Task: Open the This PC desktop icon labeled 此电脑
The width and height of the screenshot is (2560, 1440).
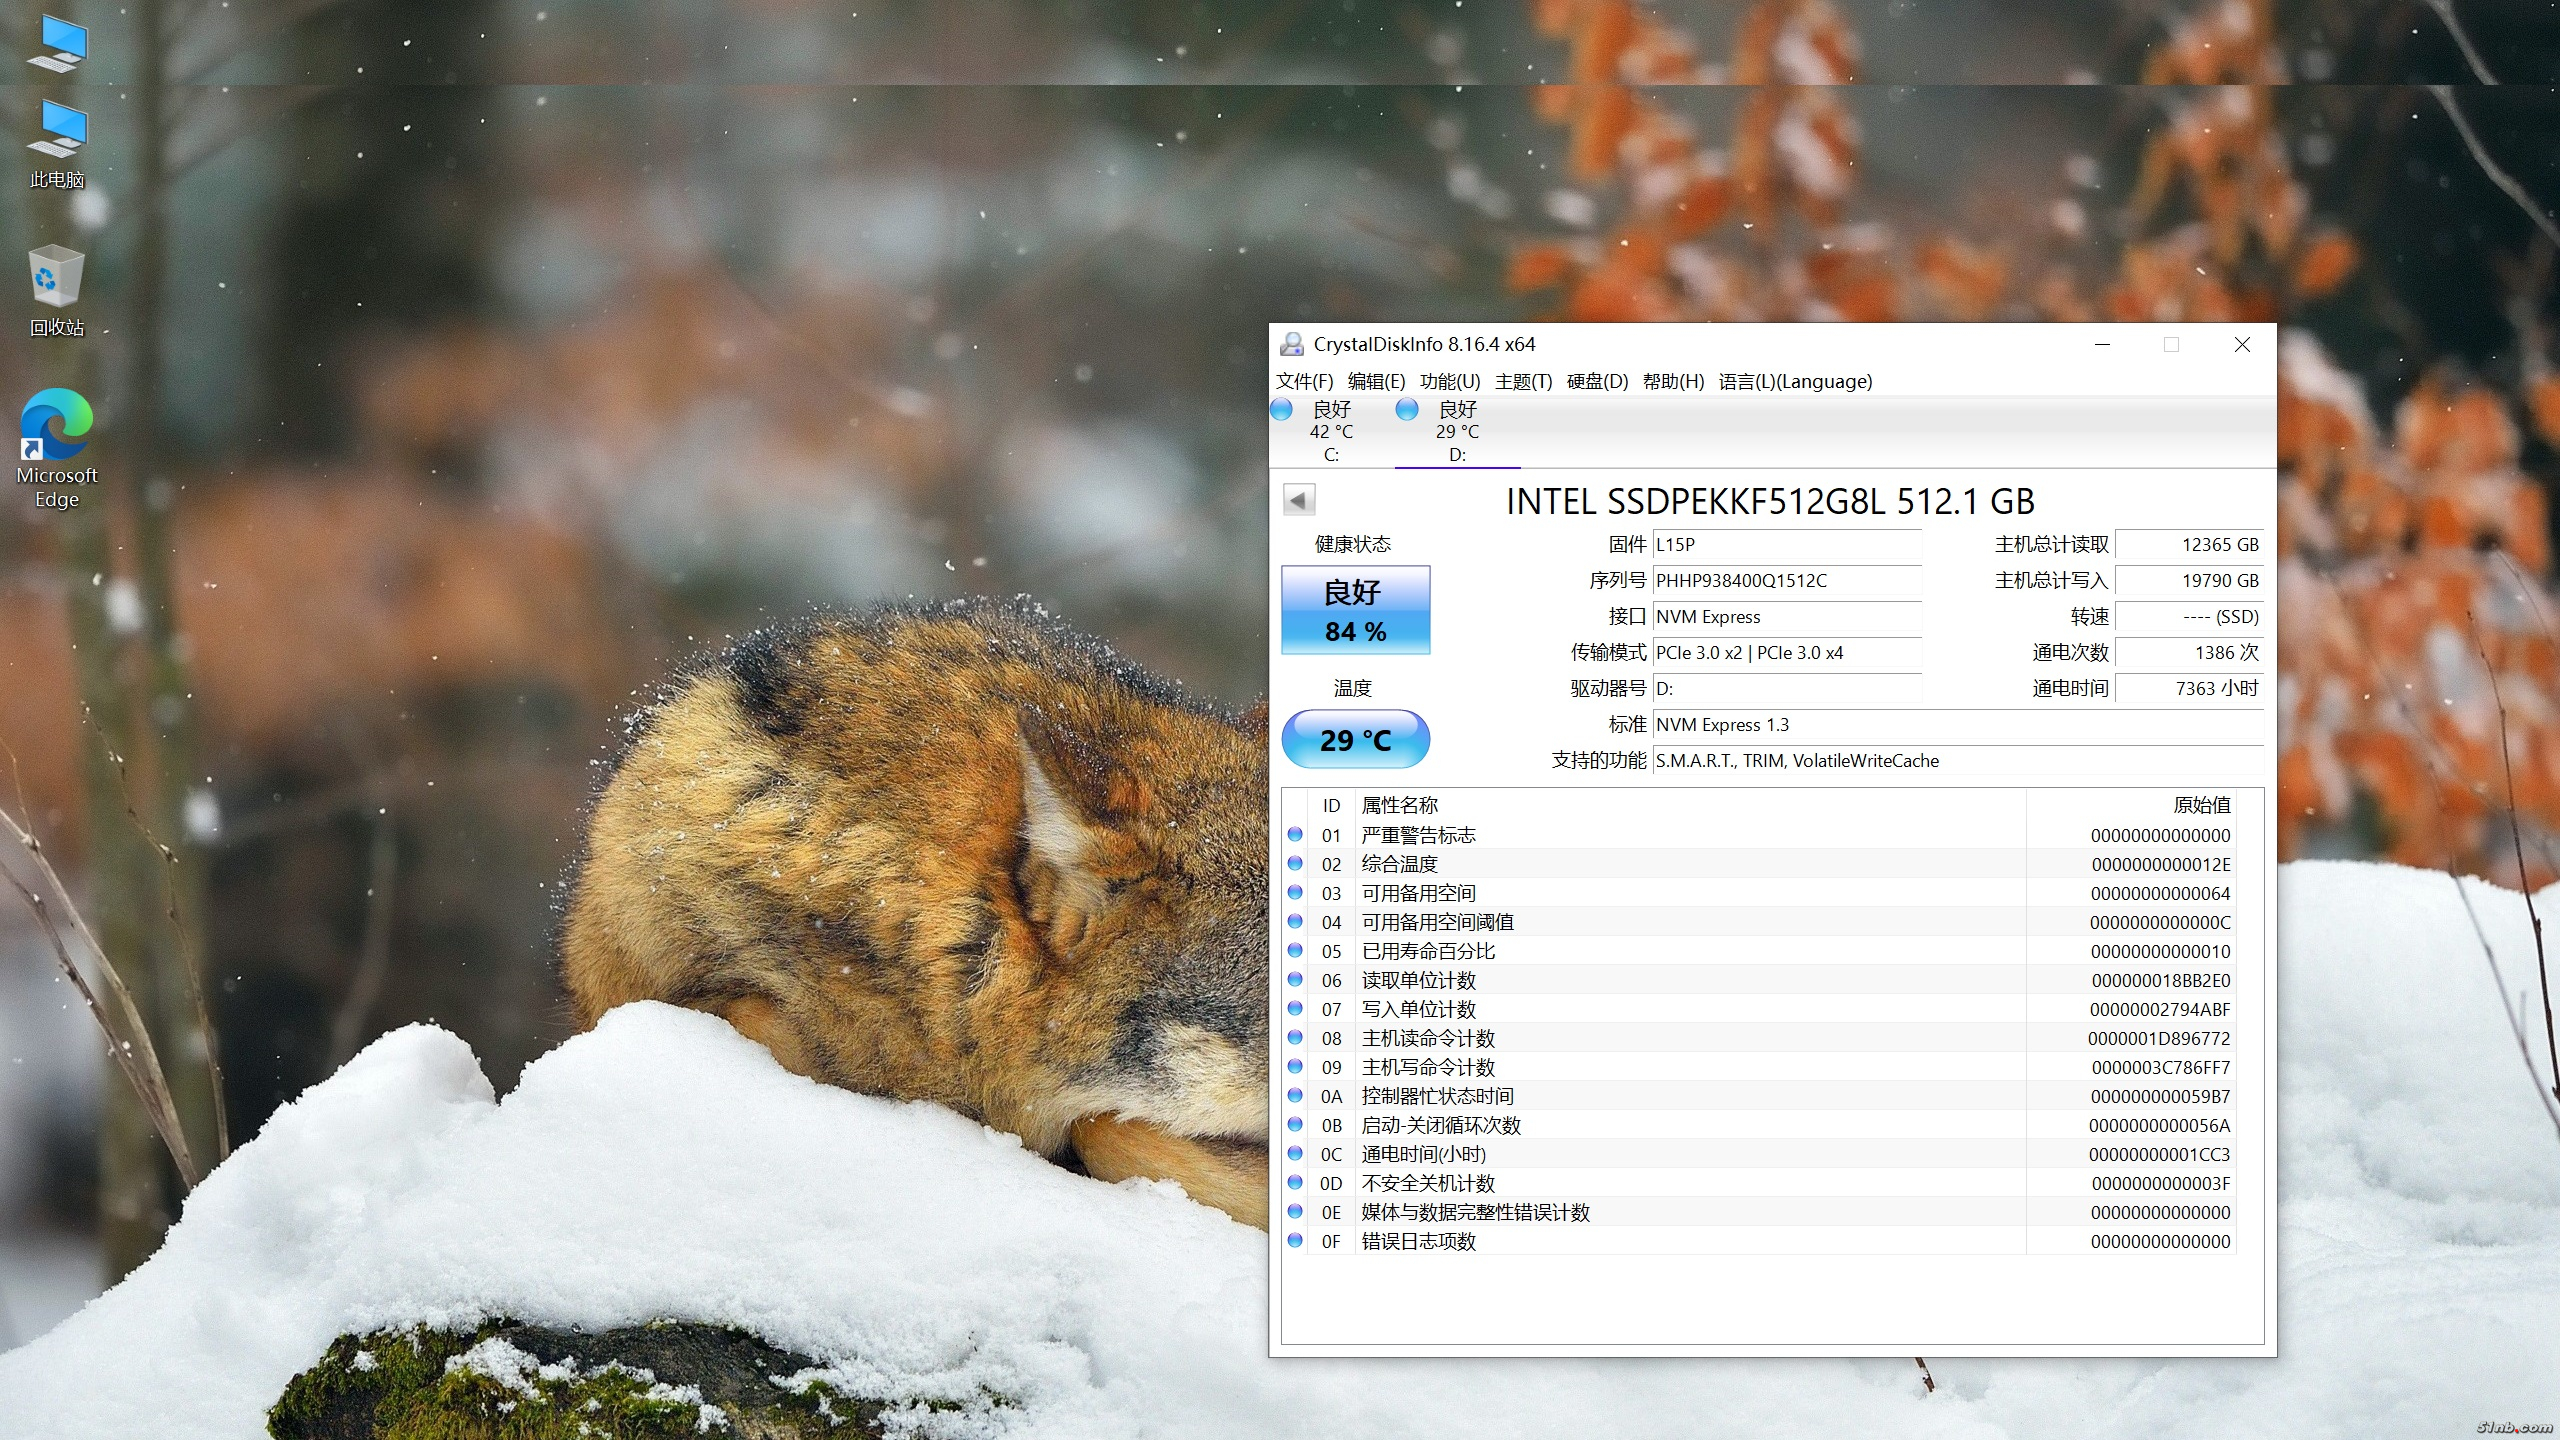Action: 57,145
